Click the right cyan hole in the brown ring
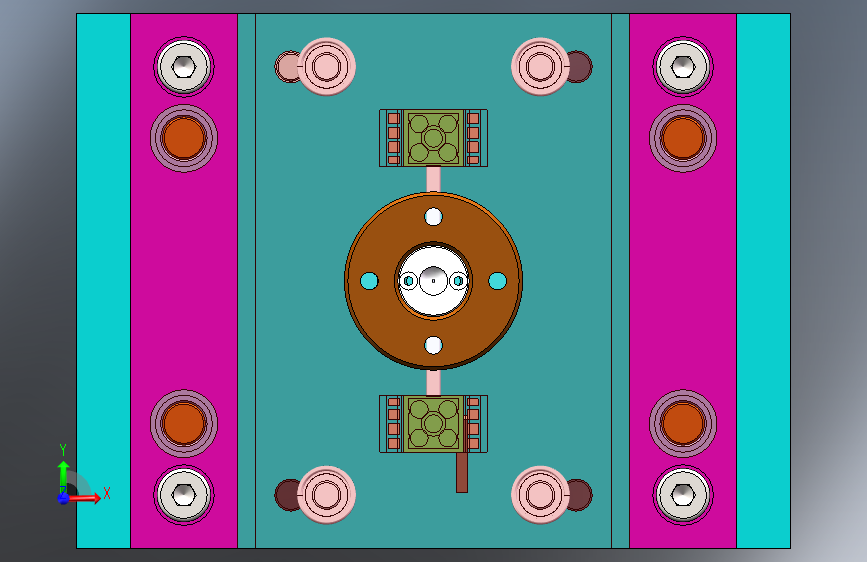This screenshot has height=562, width=867. (498, 281)
